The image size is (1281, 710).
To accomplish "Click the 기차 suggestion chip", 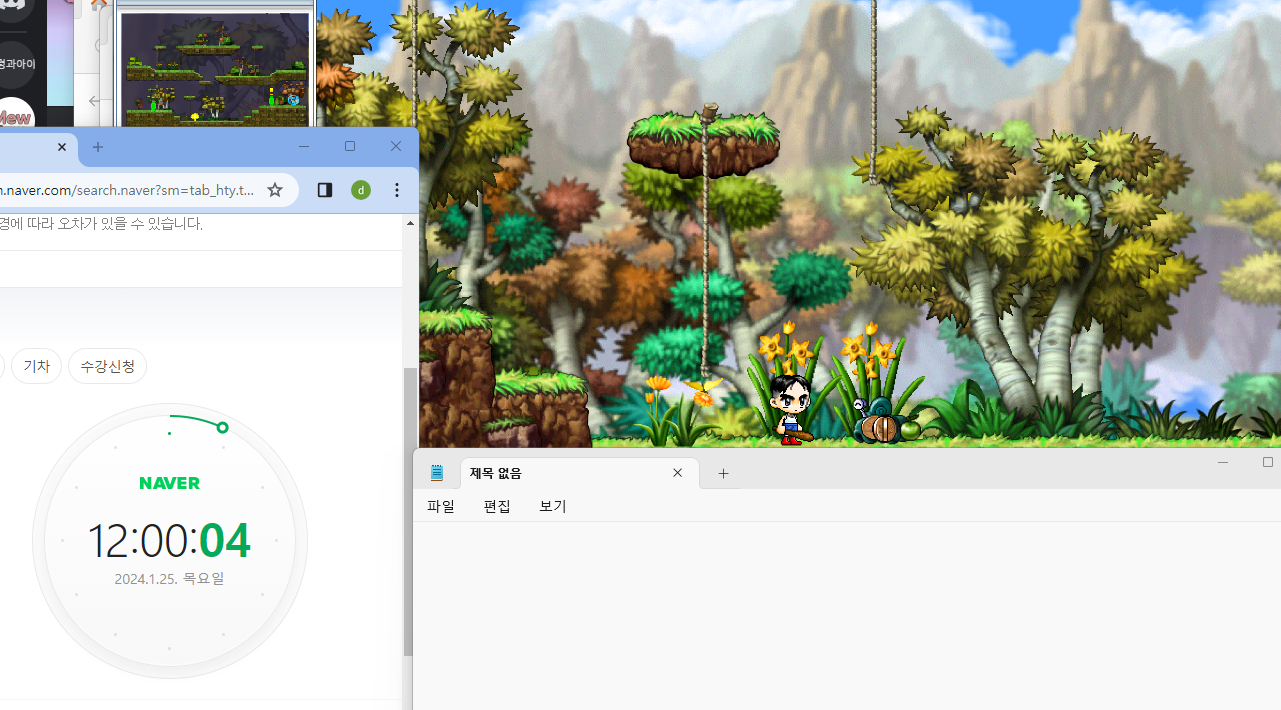I will [x=37, y=367].
